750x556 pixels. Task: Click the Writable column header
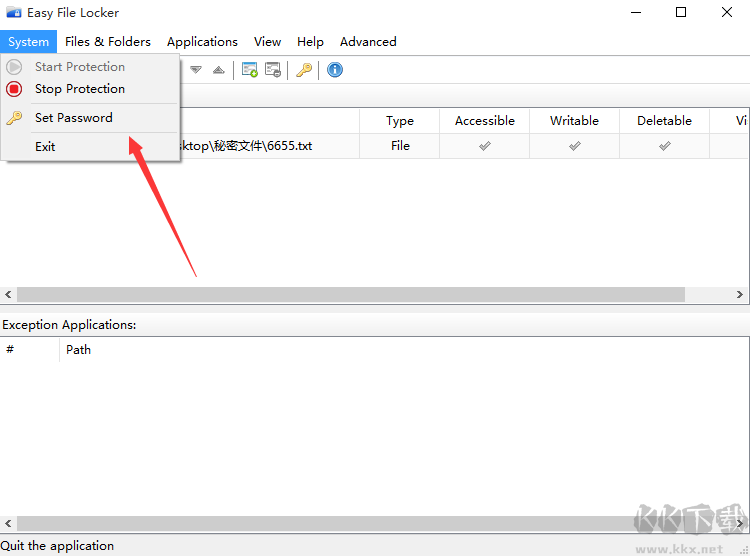pyautogui.click(x=574, y=121)
